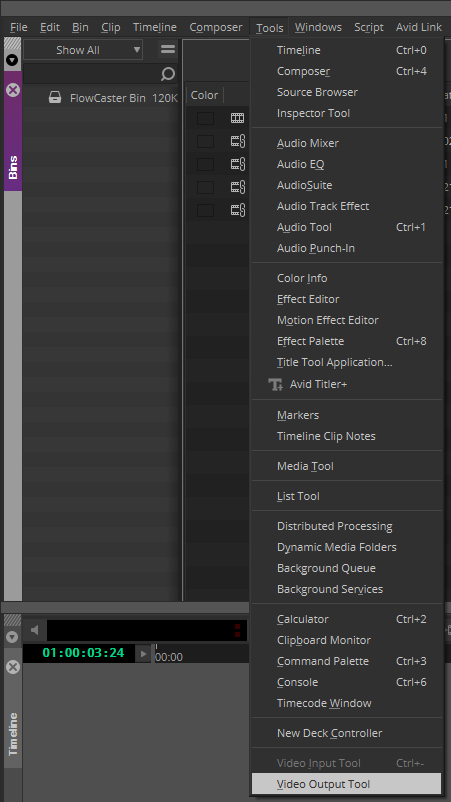Open Audio Mixer
Viewport: 451px width, 802px height.
pos(347,143)
